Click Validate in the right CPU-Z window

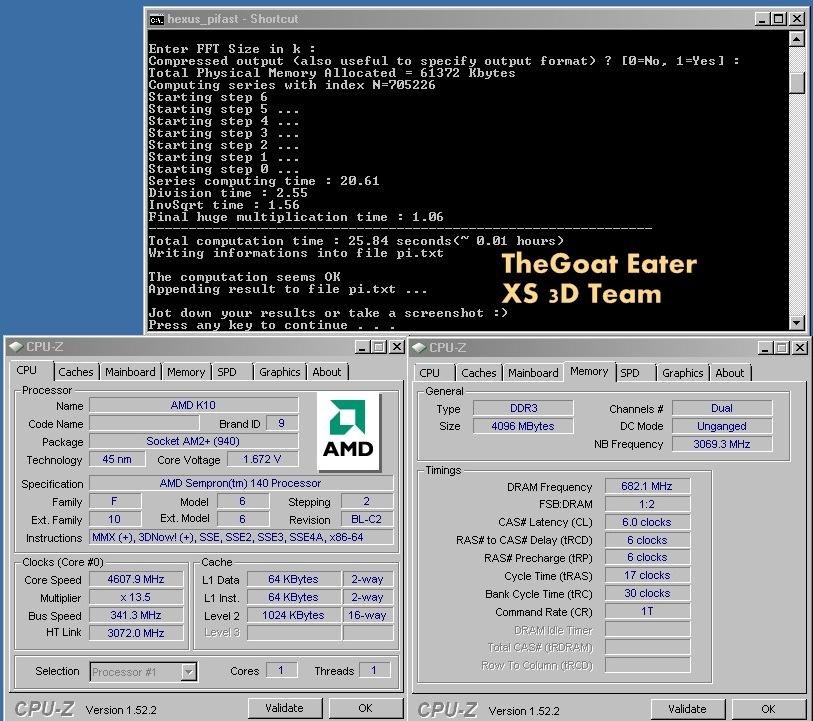pyautogui.click(x=688, y=709)
